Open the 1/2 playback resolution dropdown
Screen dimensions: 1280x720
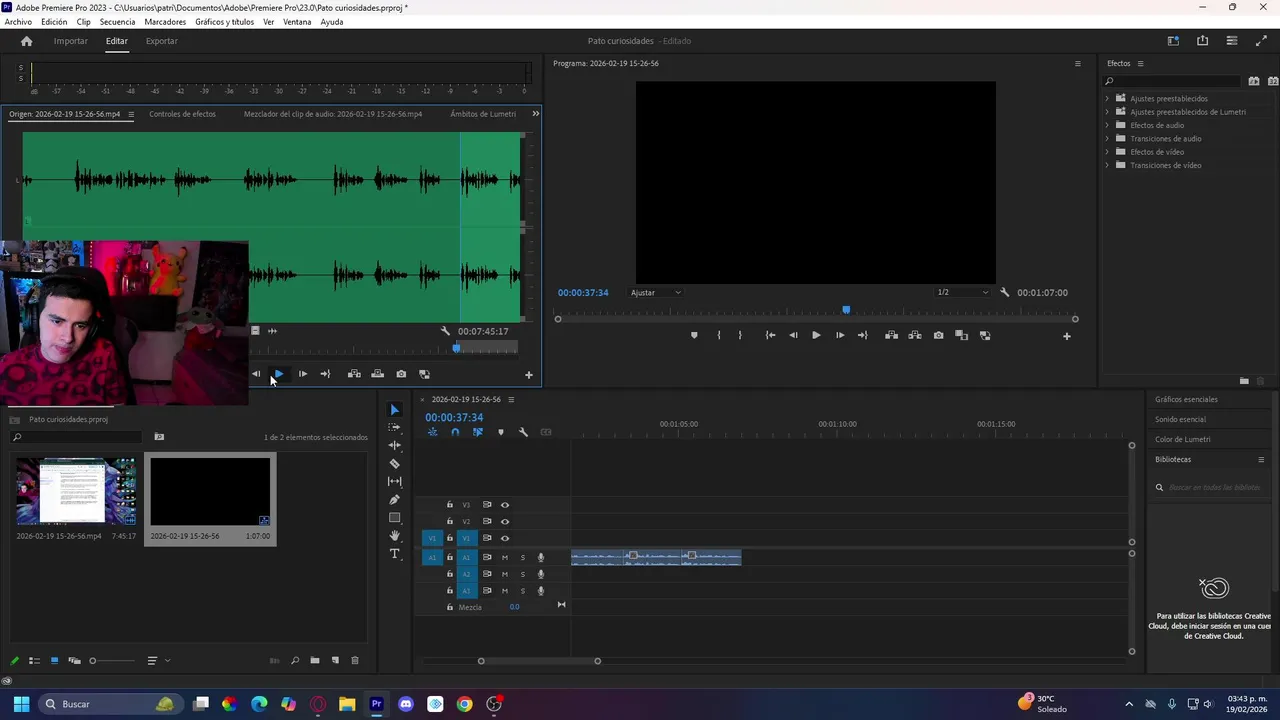point(962,292)
